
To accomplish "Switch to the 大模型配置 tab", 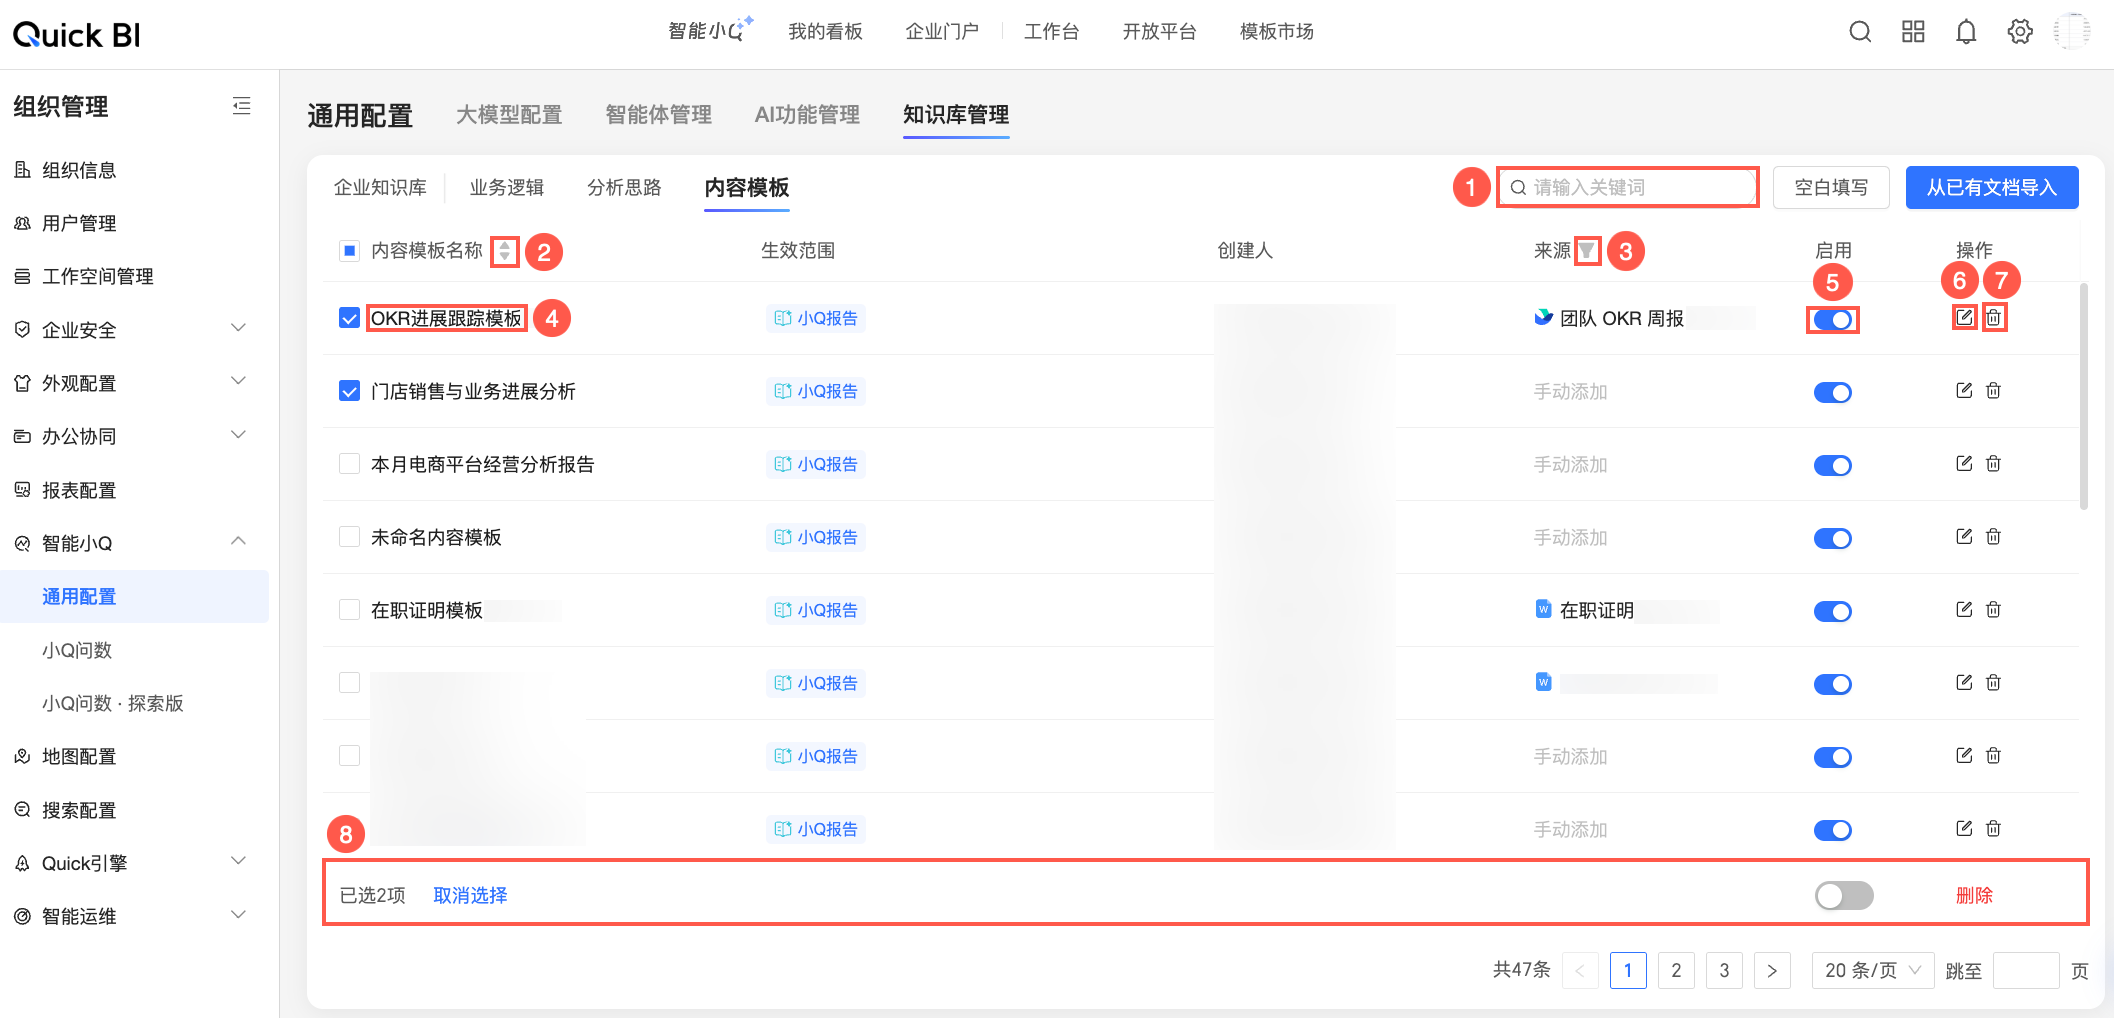I will 509,115.
